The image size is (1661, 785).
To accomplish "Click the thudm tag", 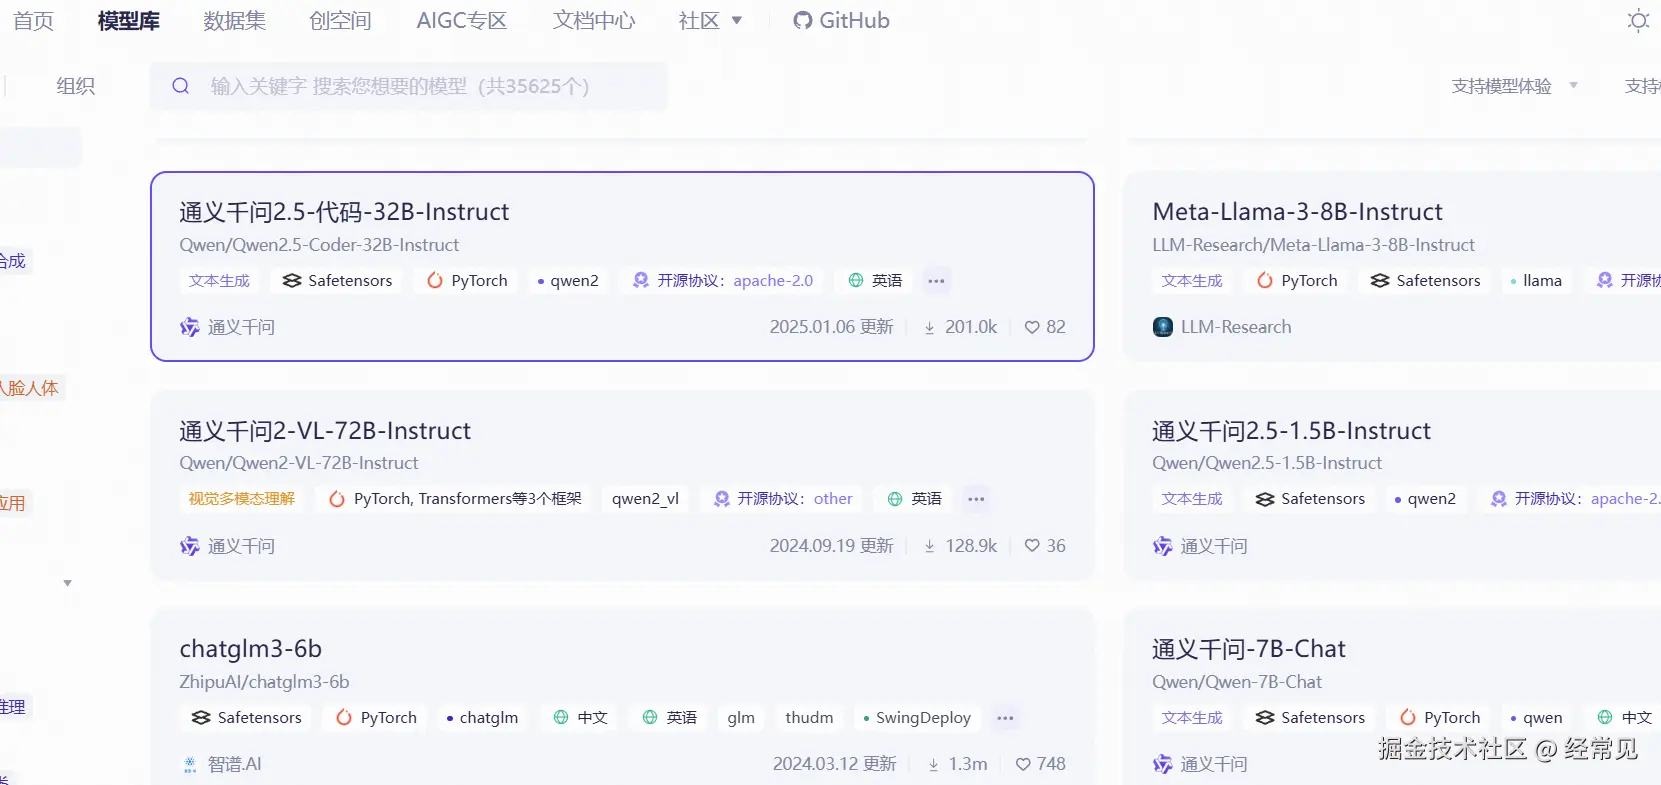I will [809, 718].
